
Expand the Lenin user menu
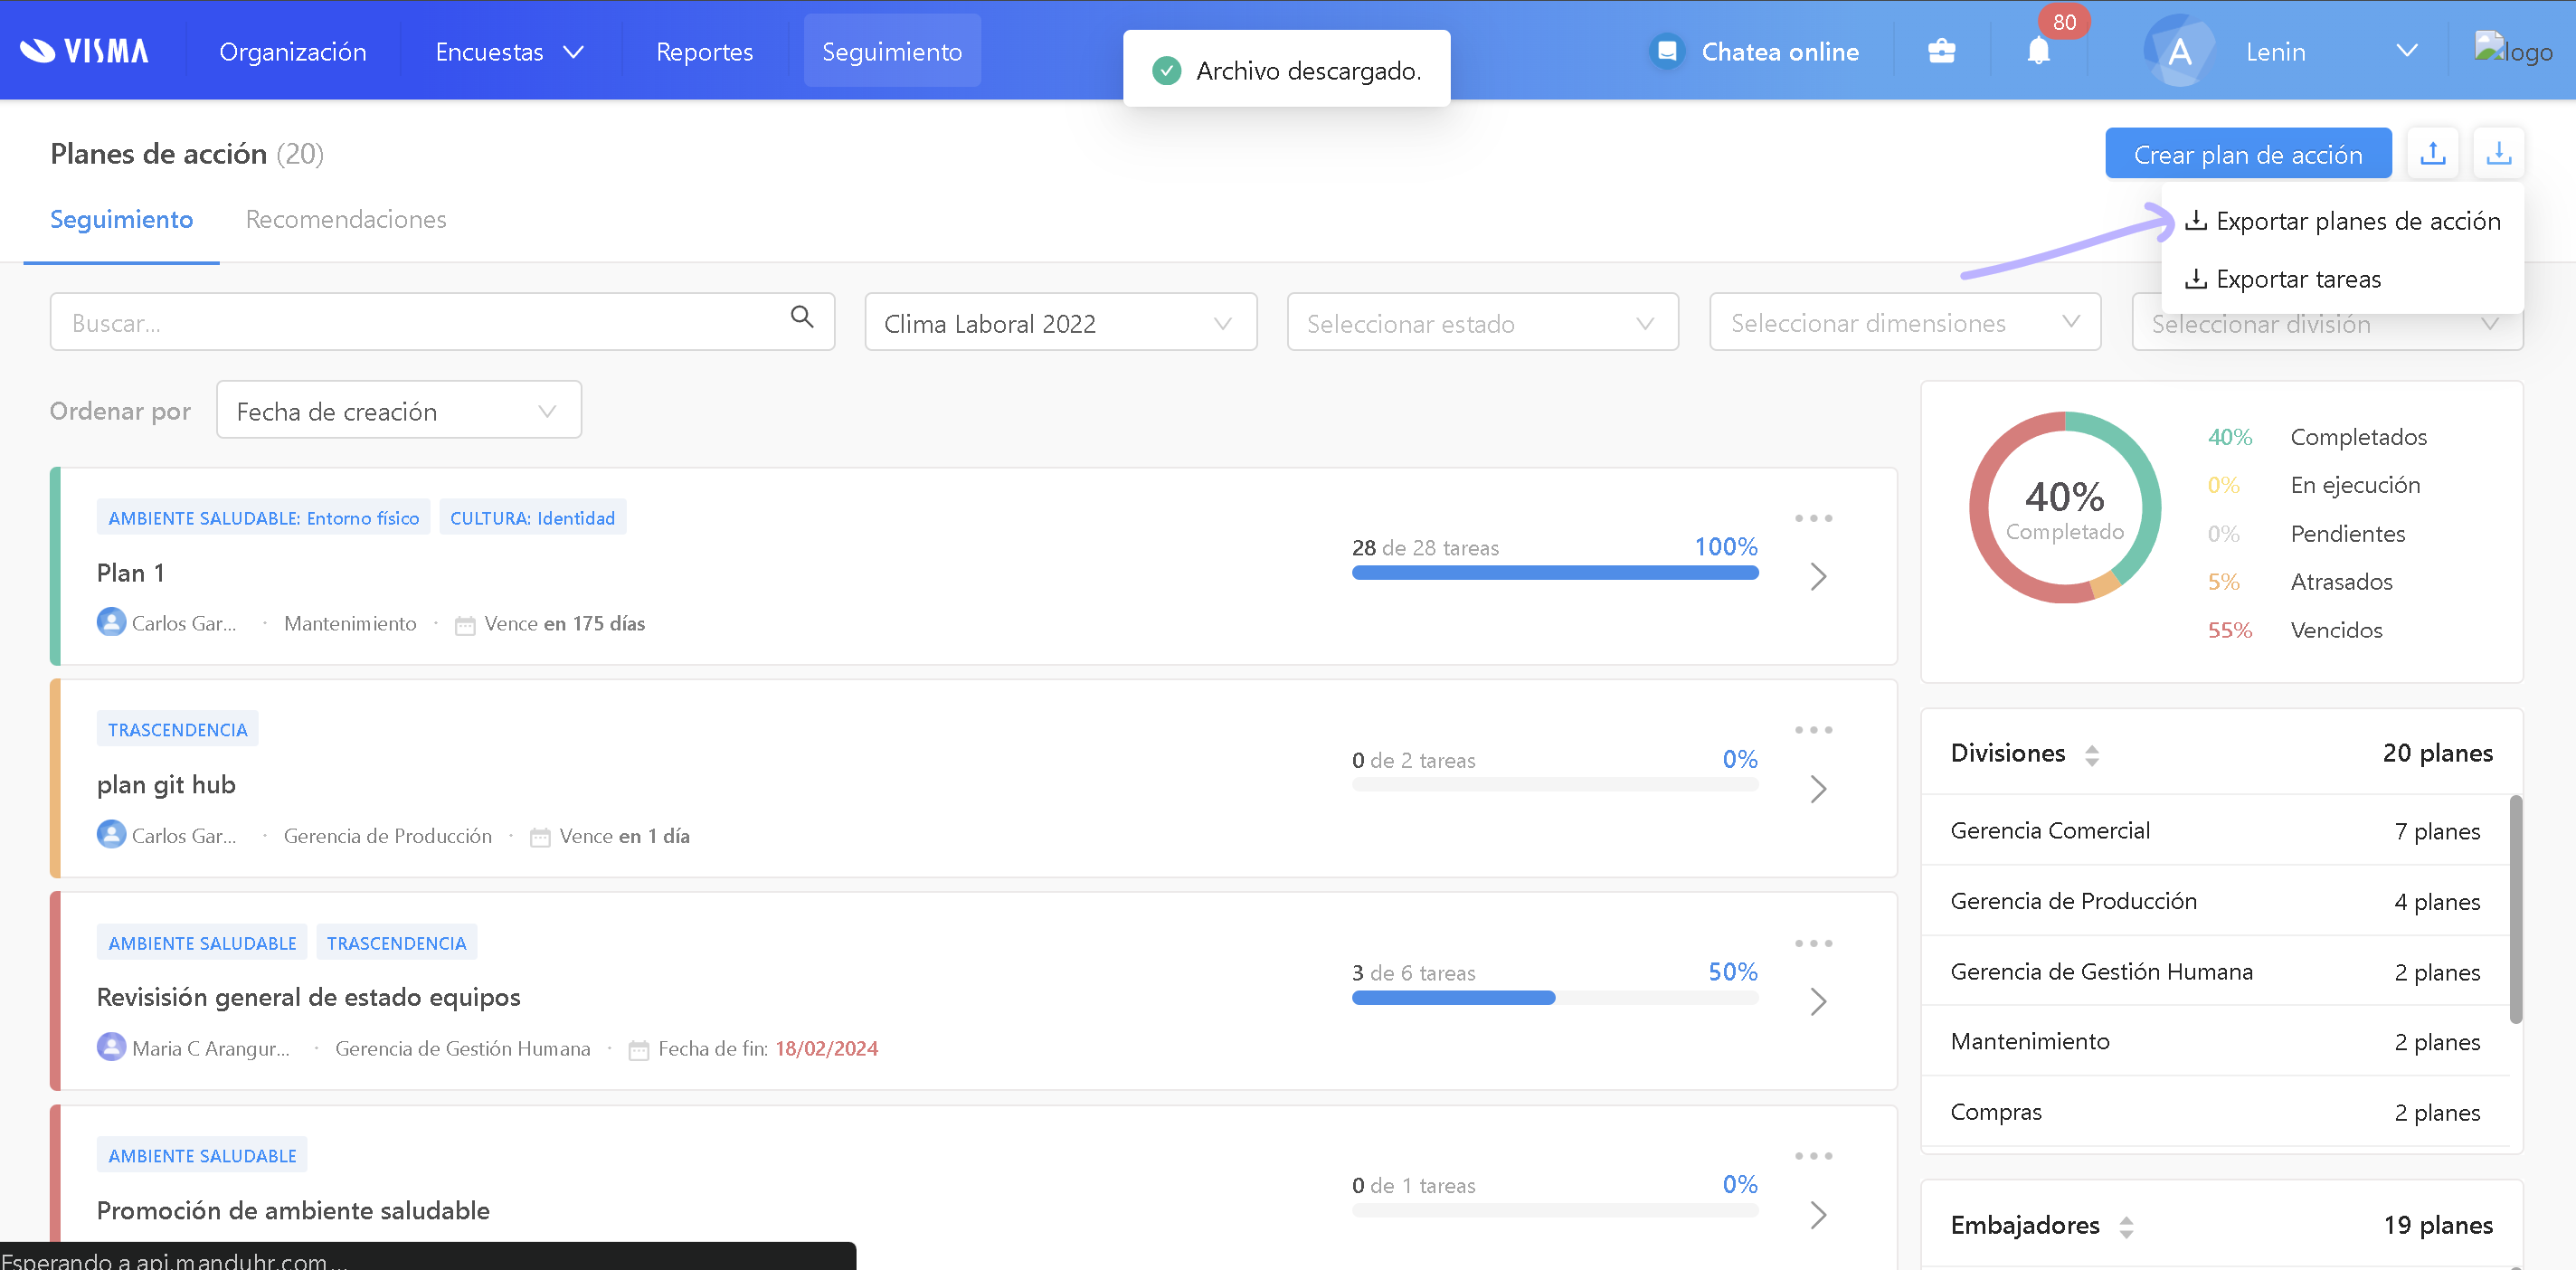[x=2406, y=51]
